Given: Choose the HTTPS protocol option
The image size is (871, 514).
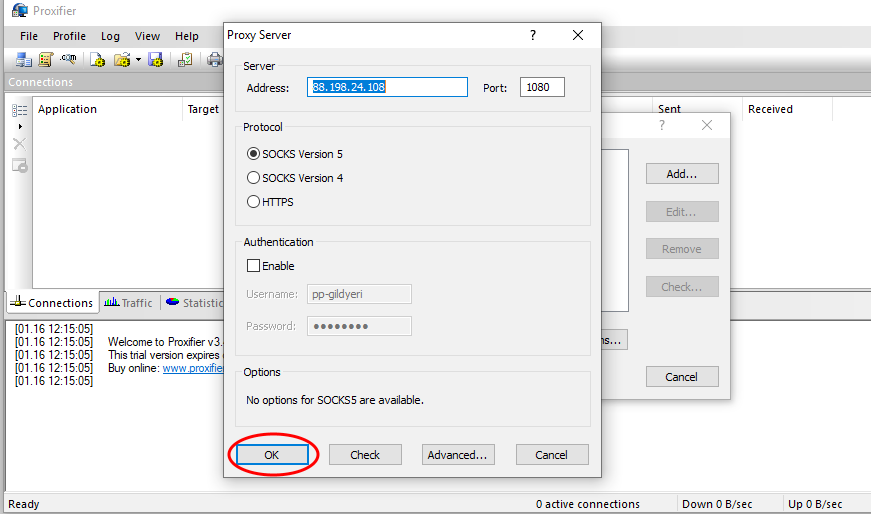Looking at the screenshot, I should [x=253, y=202].
